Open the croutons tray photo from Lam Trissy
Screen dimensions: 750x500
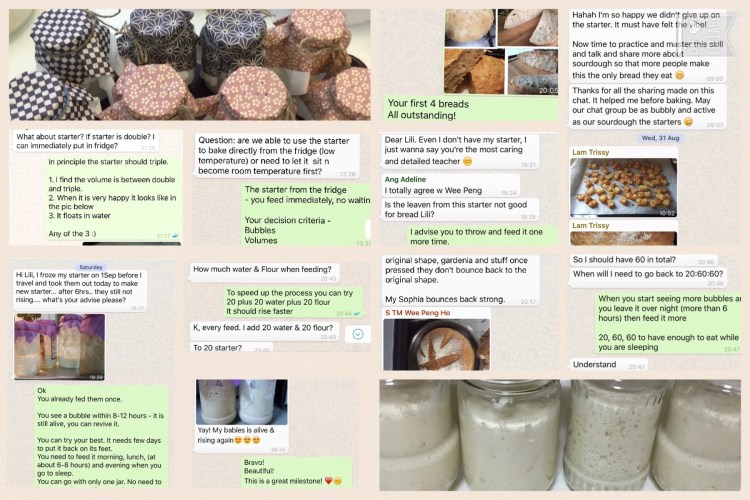(623, 188)
